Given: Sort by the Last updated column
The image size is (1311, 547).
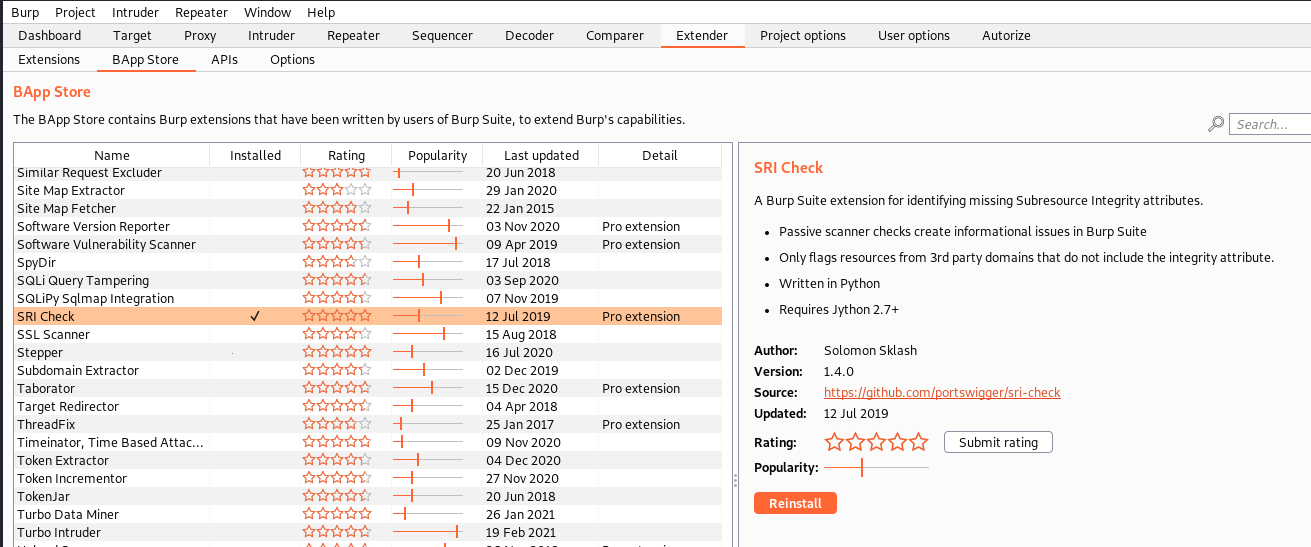Looking at the screenshot, I should point(540,155).
